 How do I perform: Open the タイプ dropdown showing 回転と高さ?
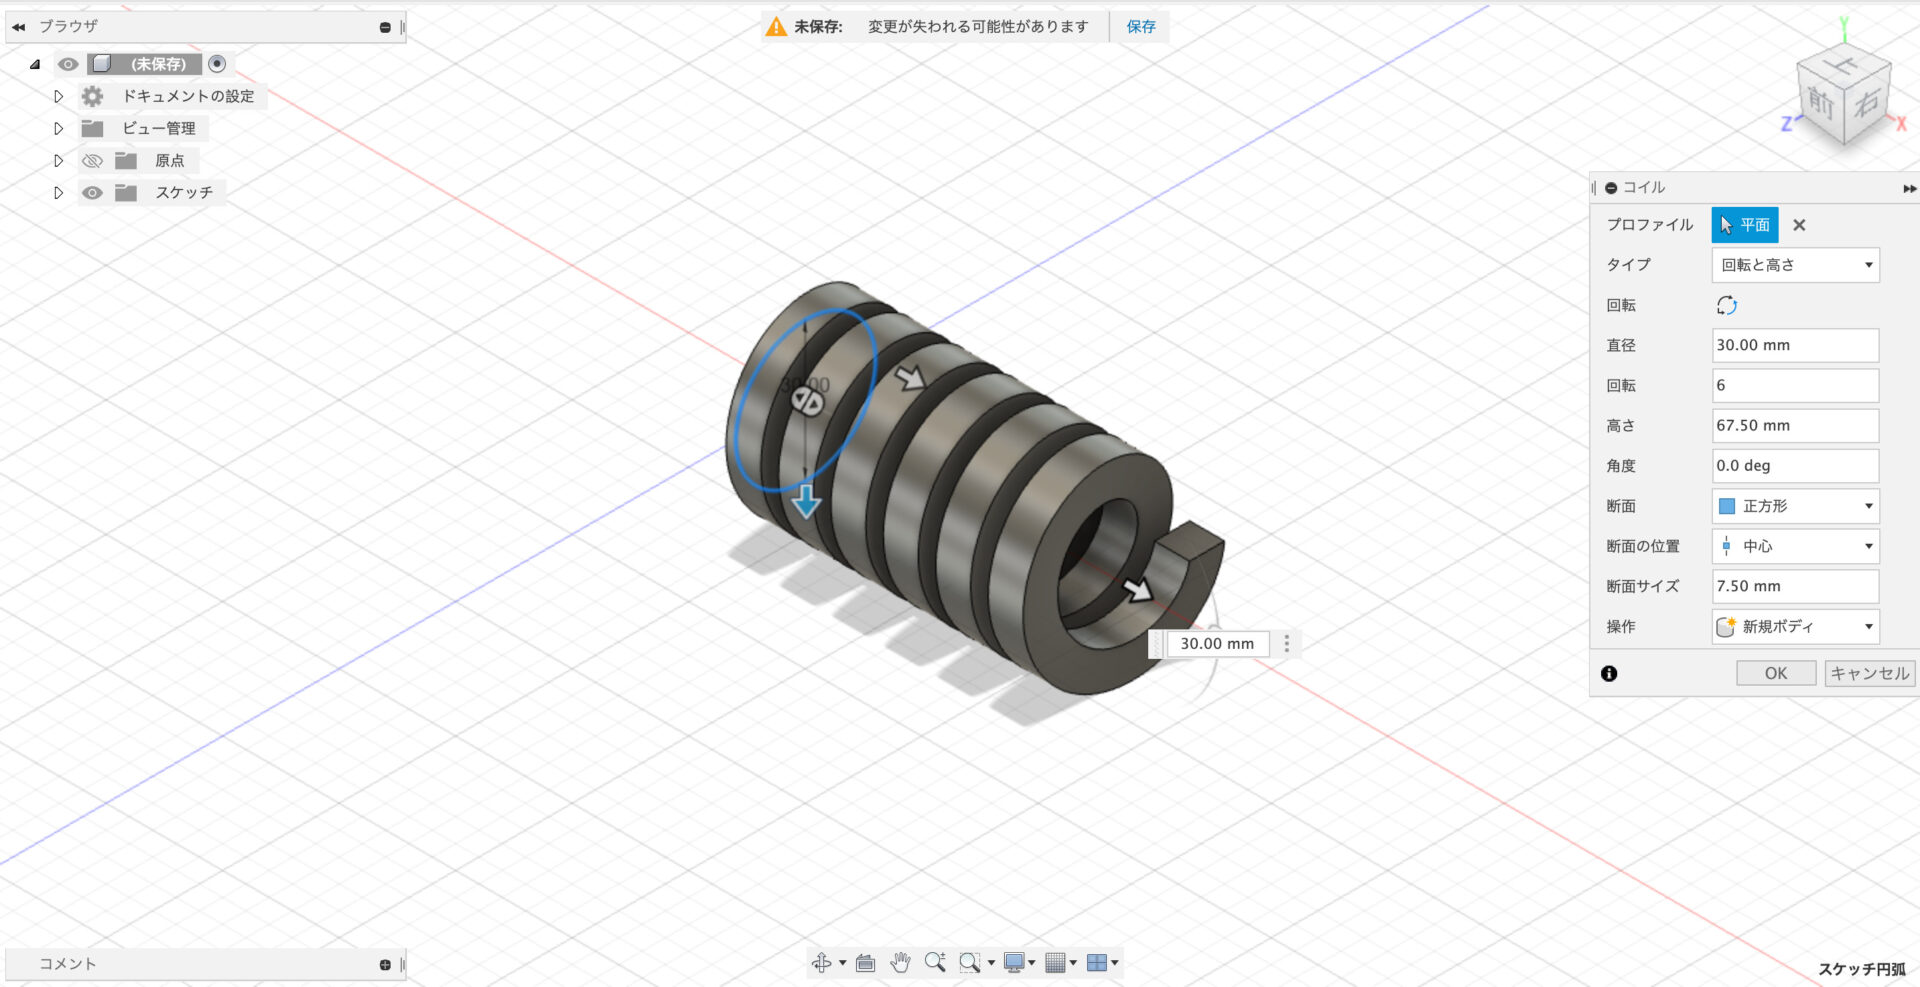[1795, 265]
